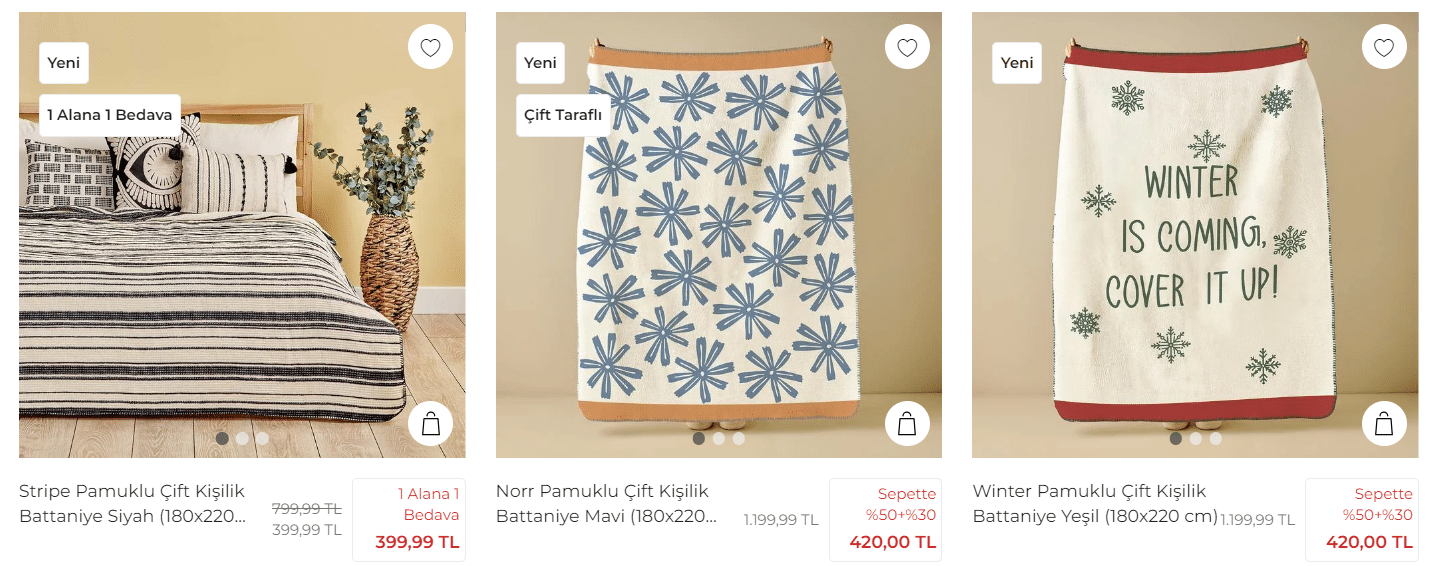Show second image of Winter blanket
1437x566 pixels.
point(1195,438)
